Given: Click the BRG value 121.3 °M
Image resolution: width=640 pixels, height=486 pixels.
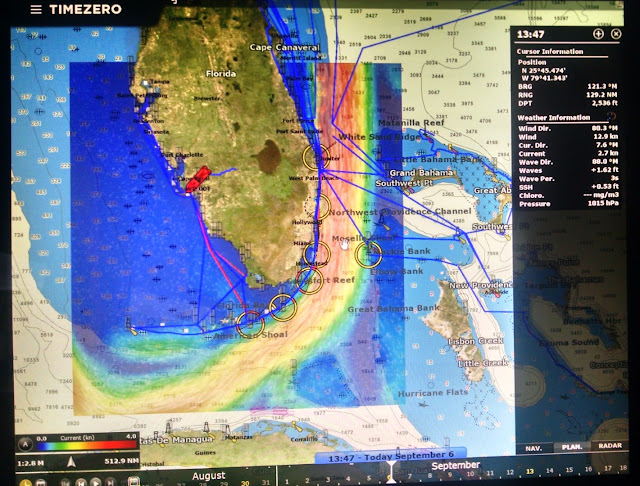Looking at the screenshot, I should click(x=602, y=87).
